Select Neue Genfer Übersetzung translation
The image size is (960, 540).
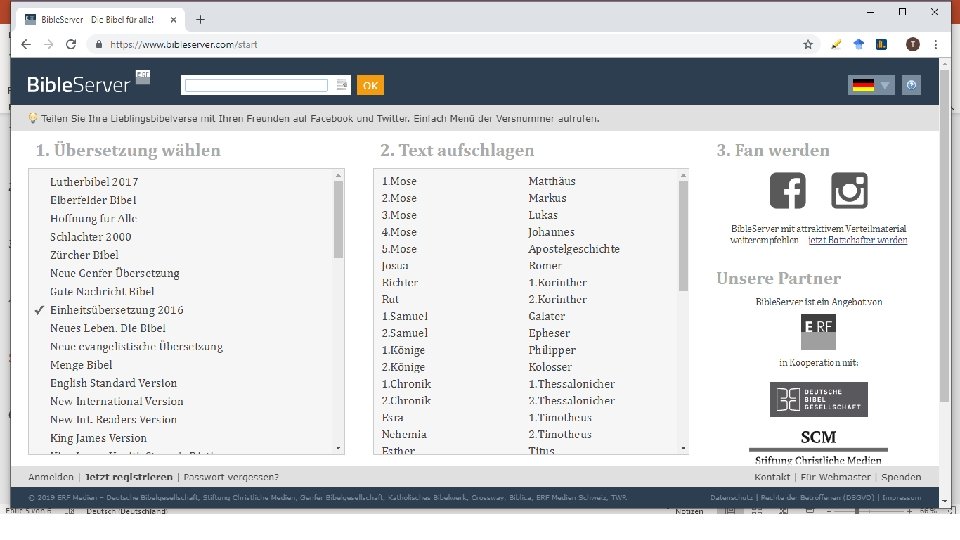tap(114, 273)
